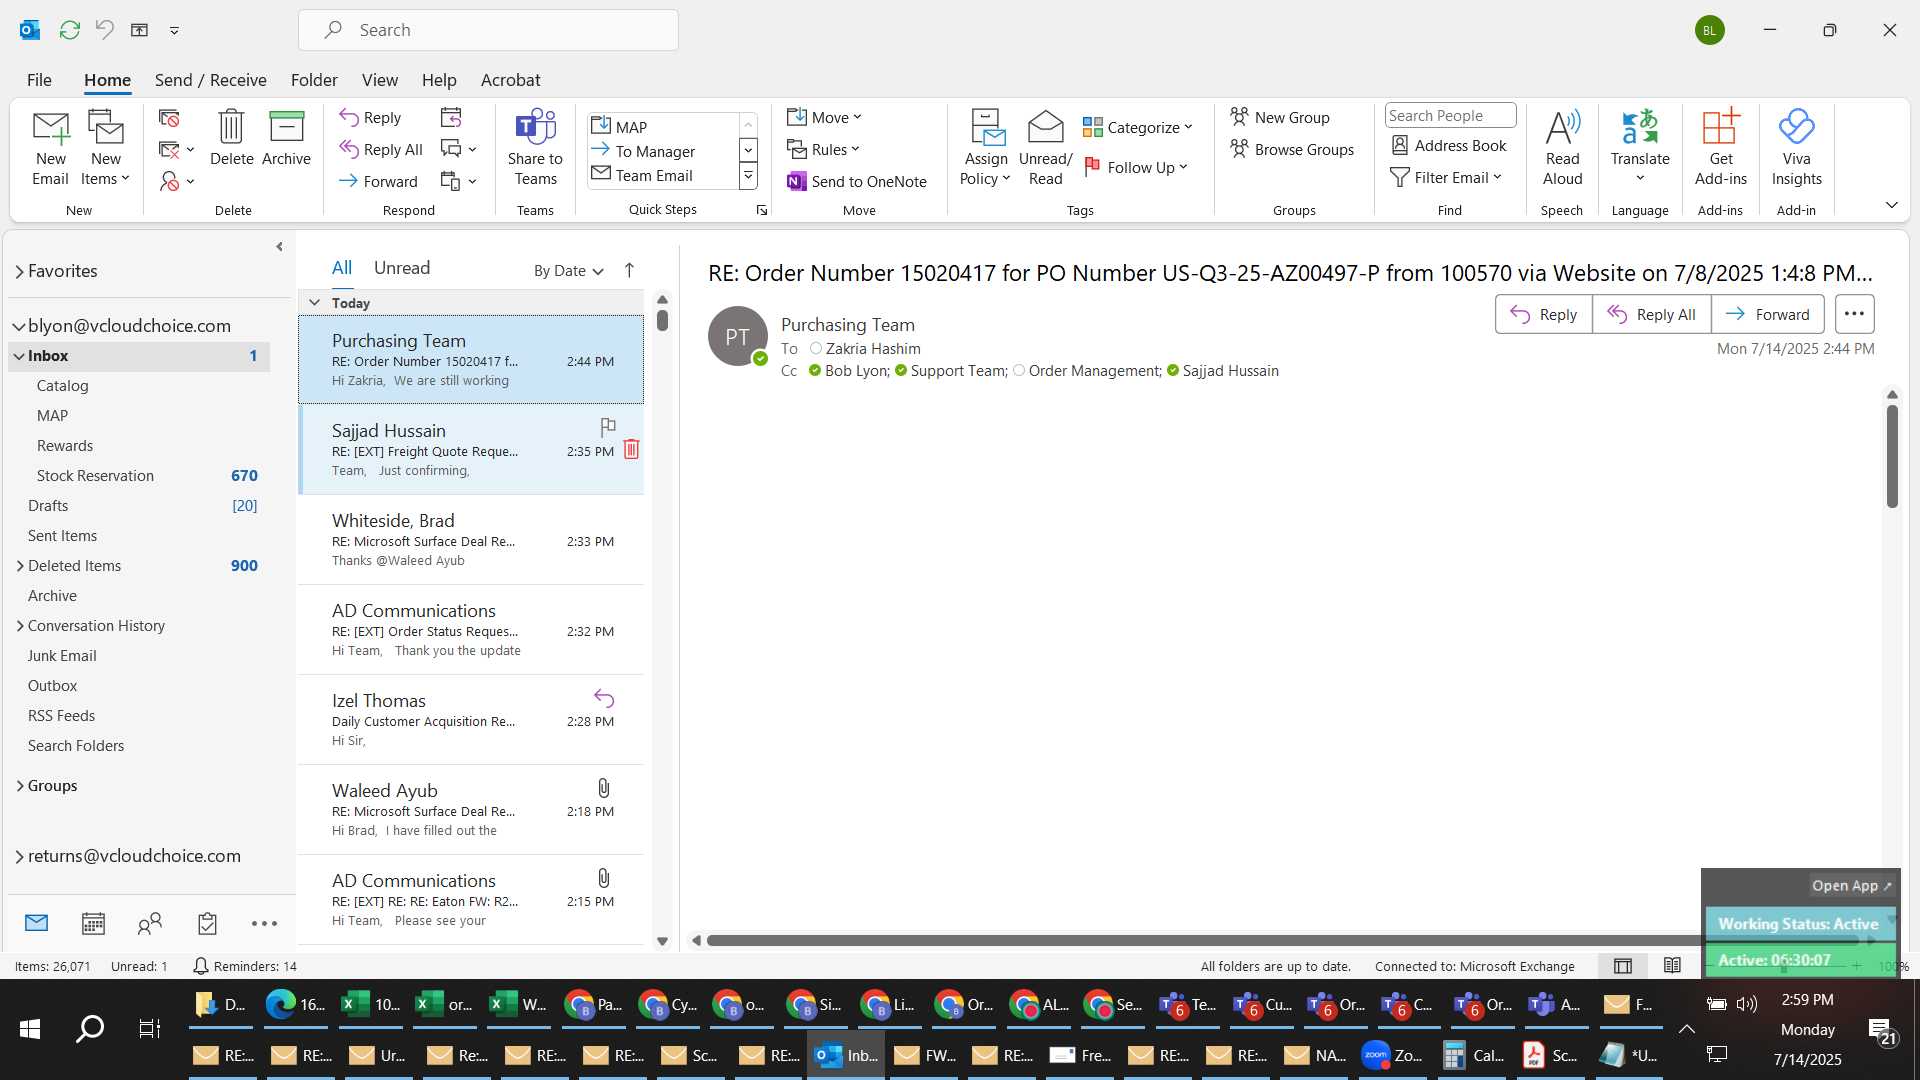Switch to Reading view in status bar

[x=1672, y=966]
